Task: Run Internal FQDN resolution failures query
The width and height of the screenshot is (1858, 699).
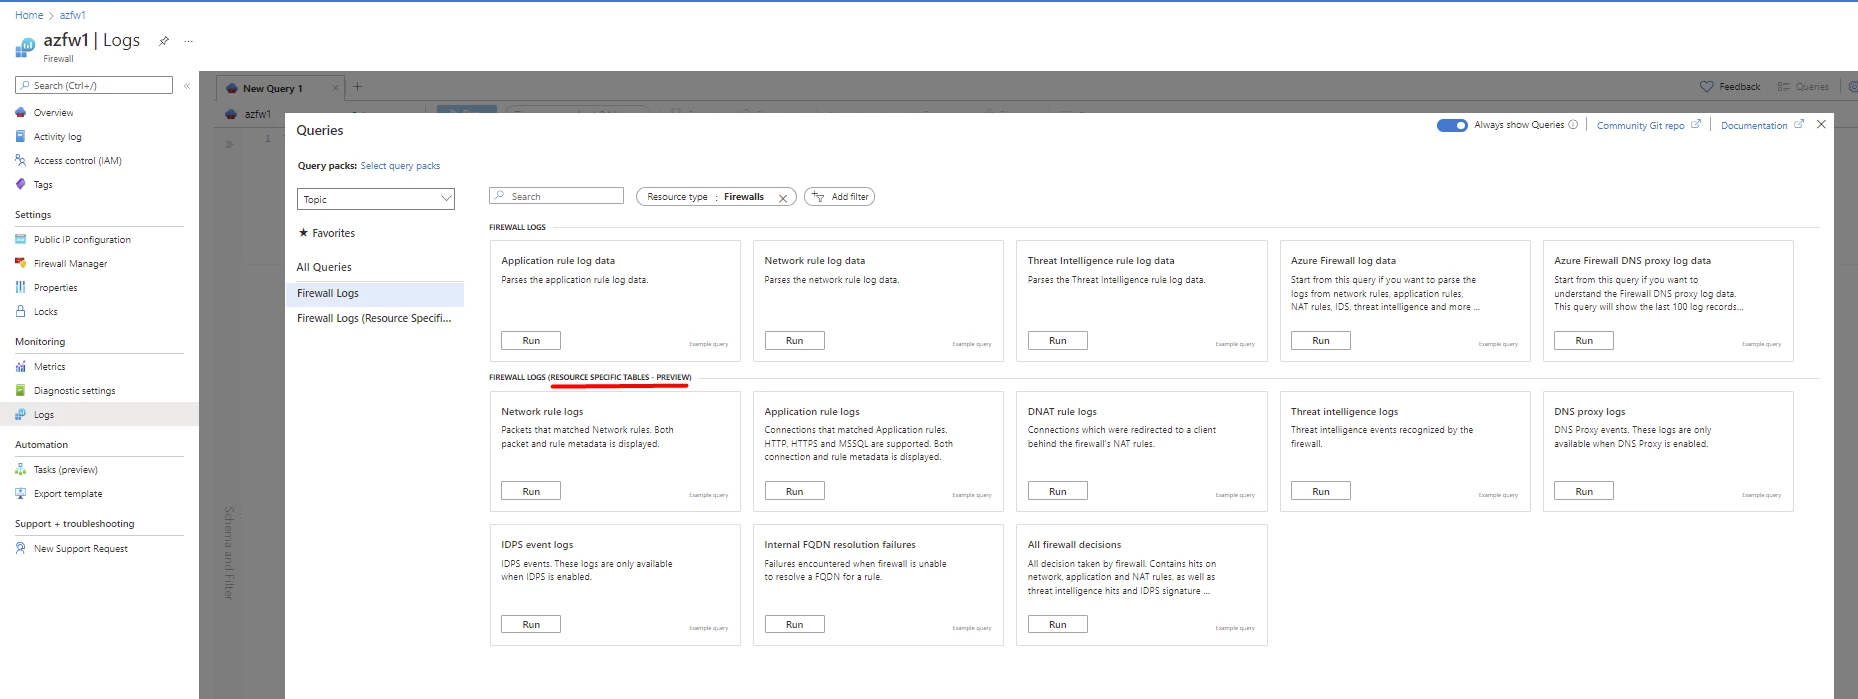Action: [794, 624]
